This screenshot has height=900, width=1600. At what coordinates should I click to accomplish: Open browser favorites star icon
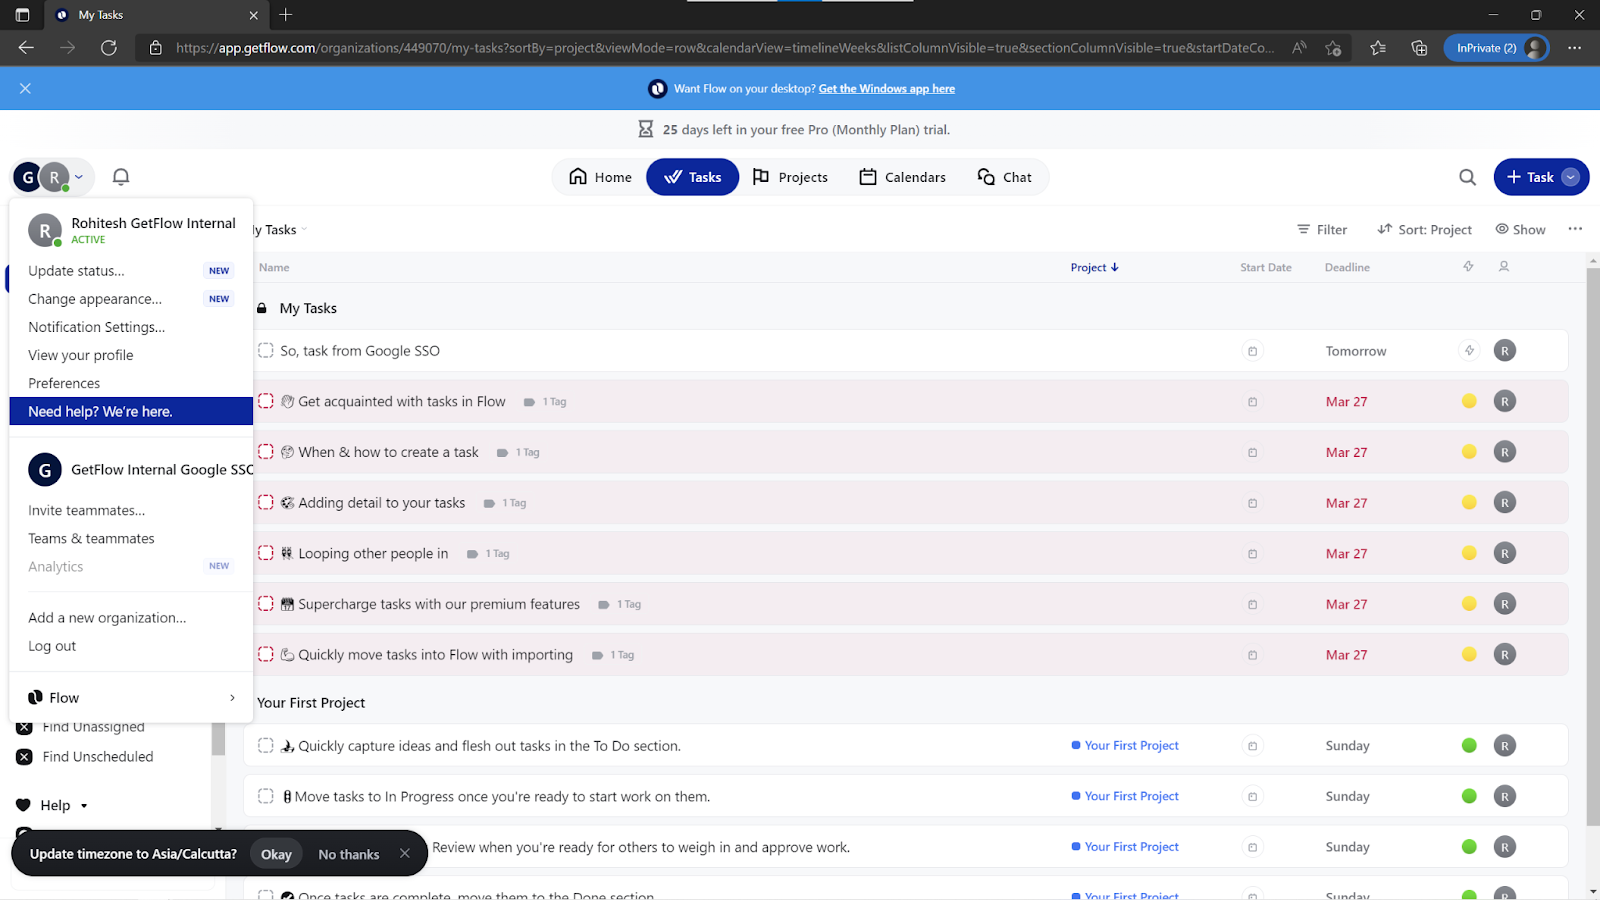tap(1377, 47)
